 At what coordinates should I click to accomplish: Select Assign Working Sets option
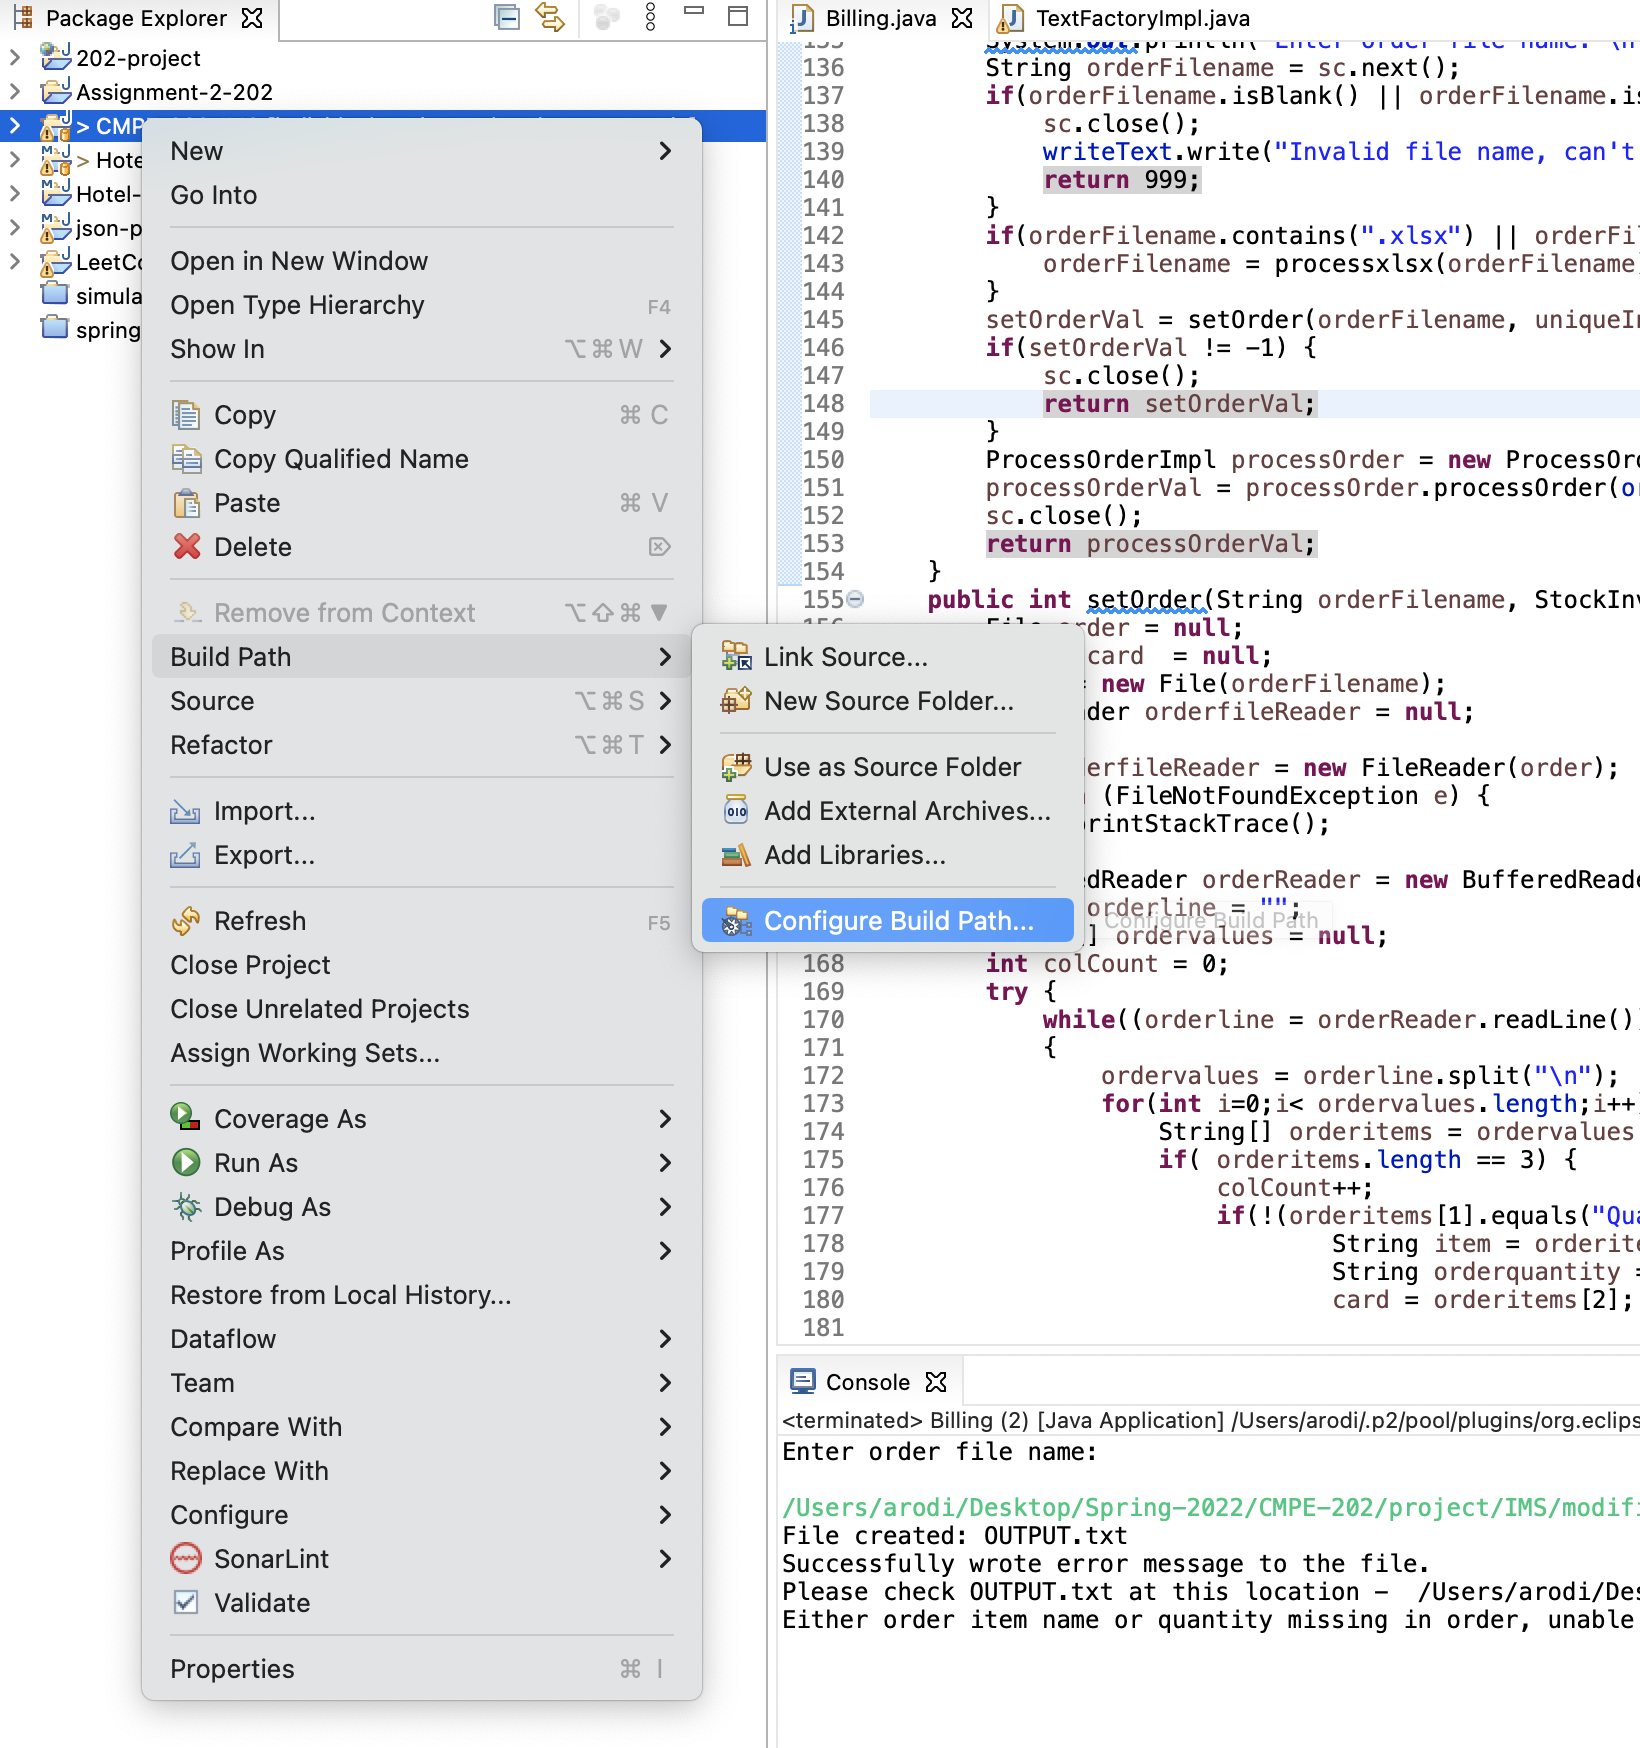pyautogui.click(x=421, y=1053)
